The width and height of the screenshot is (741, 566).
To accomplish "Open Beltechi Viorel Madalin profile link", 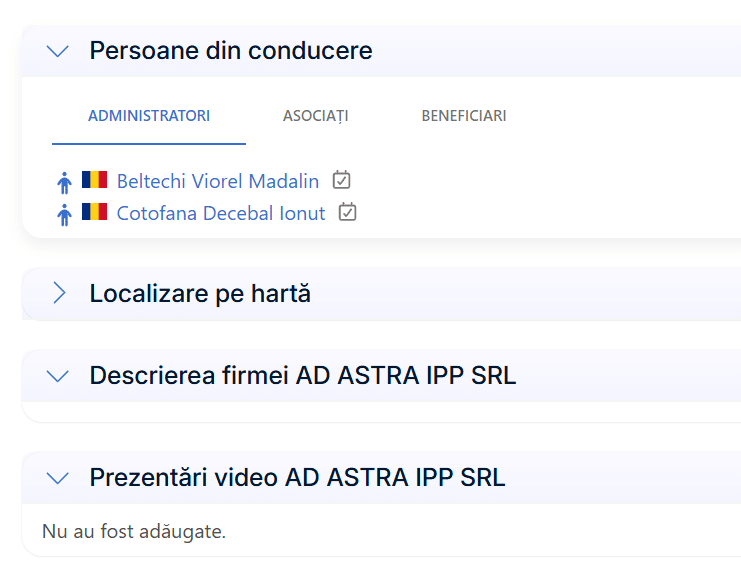I will point(218,182).
